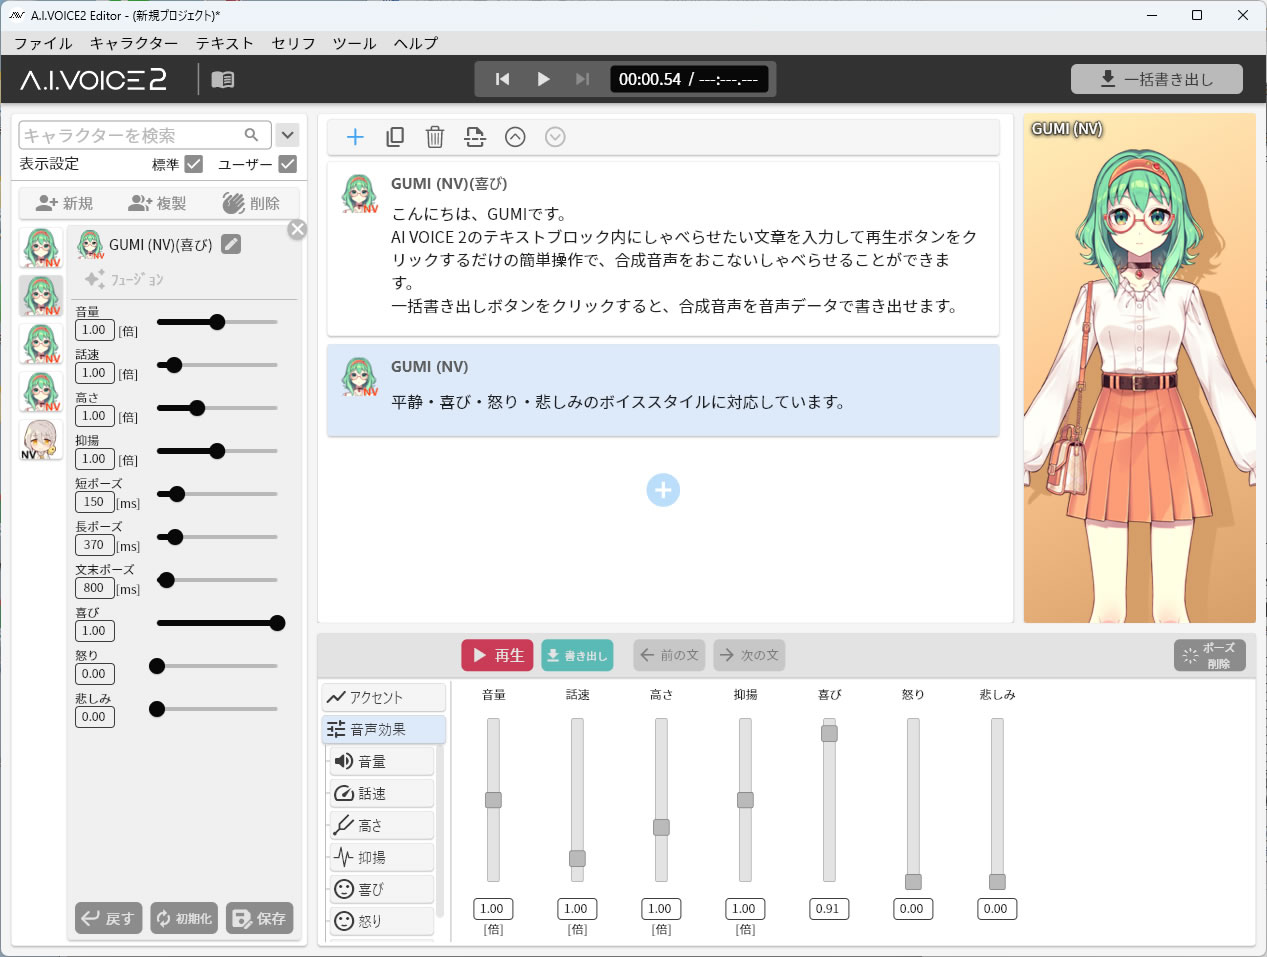Click the vertical 話速 slider handle
1267x957 pixels.
pos(577,858)
